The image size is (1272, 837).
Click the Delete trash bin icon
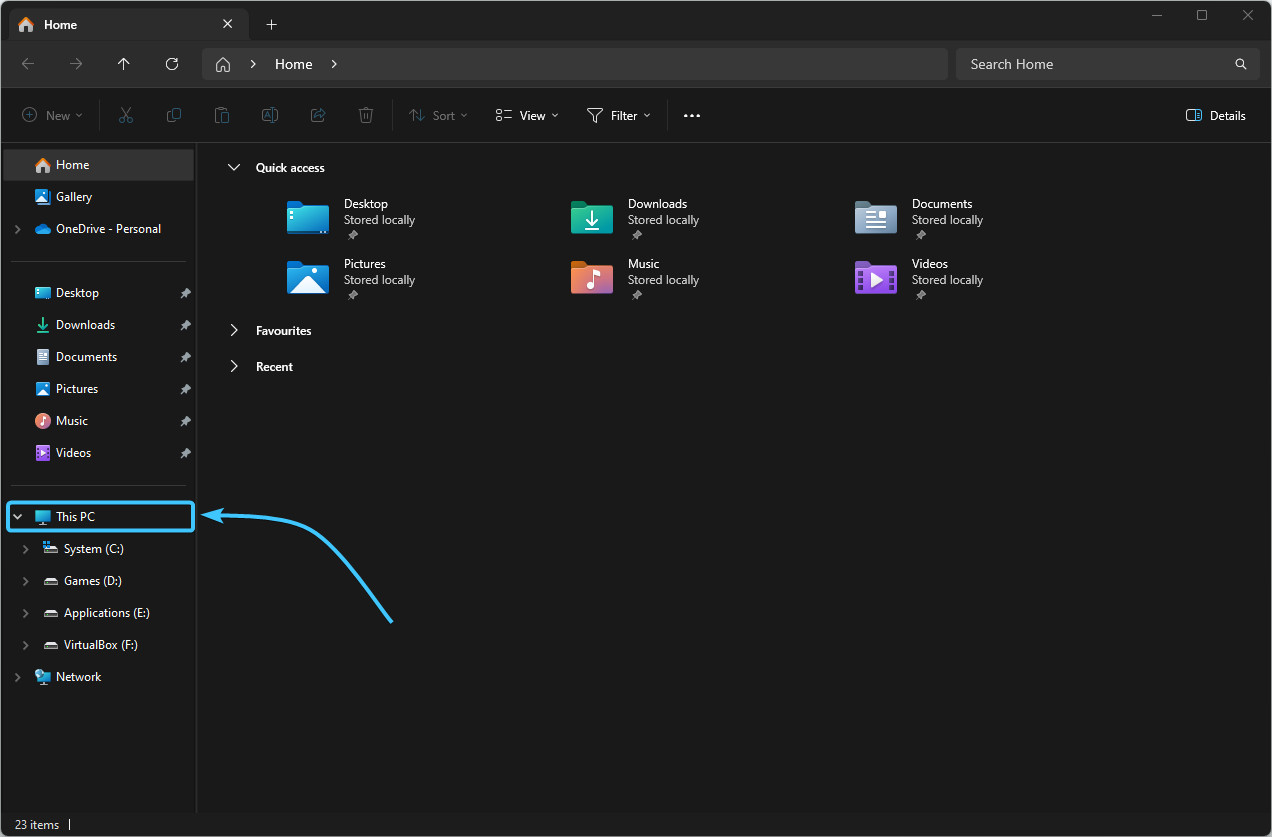coord(366,116)
